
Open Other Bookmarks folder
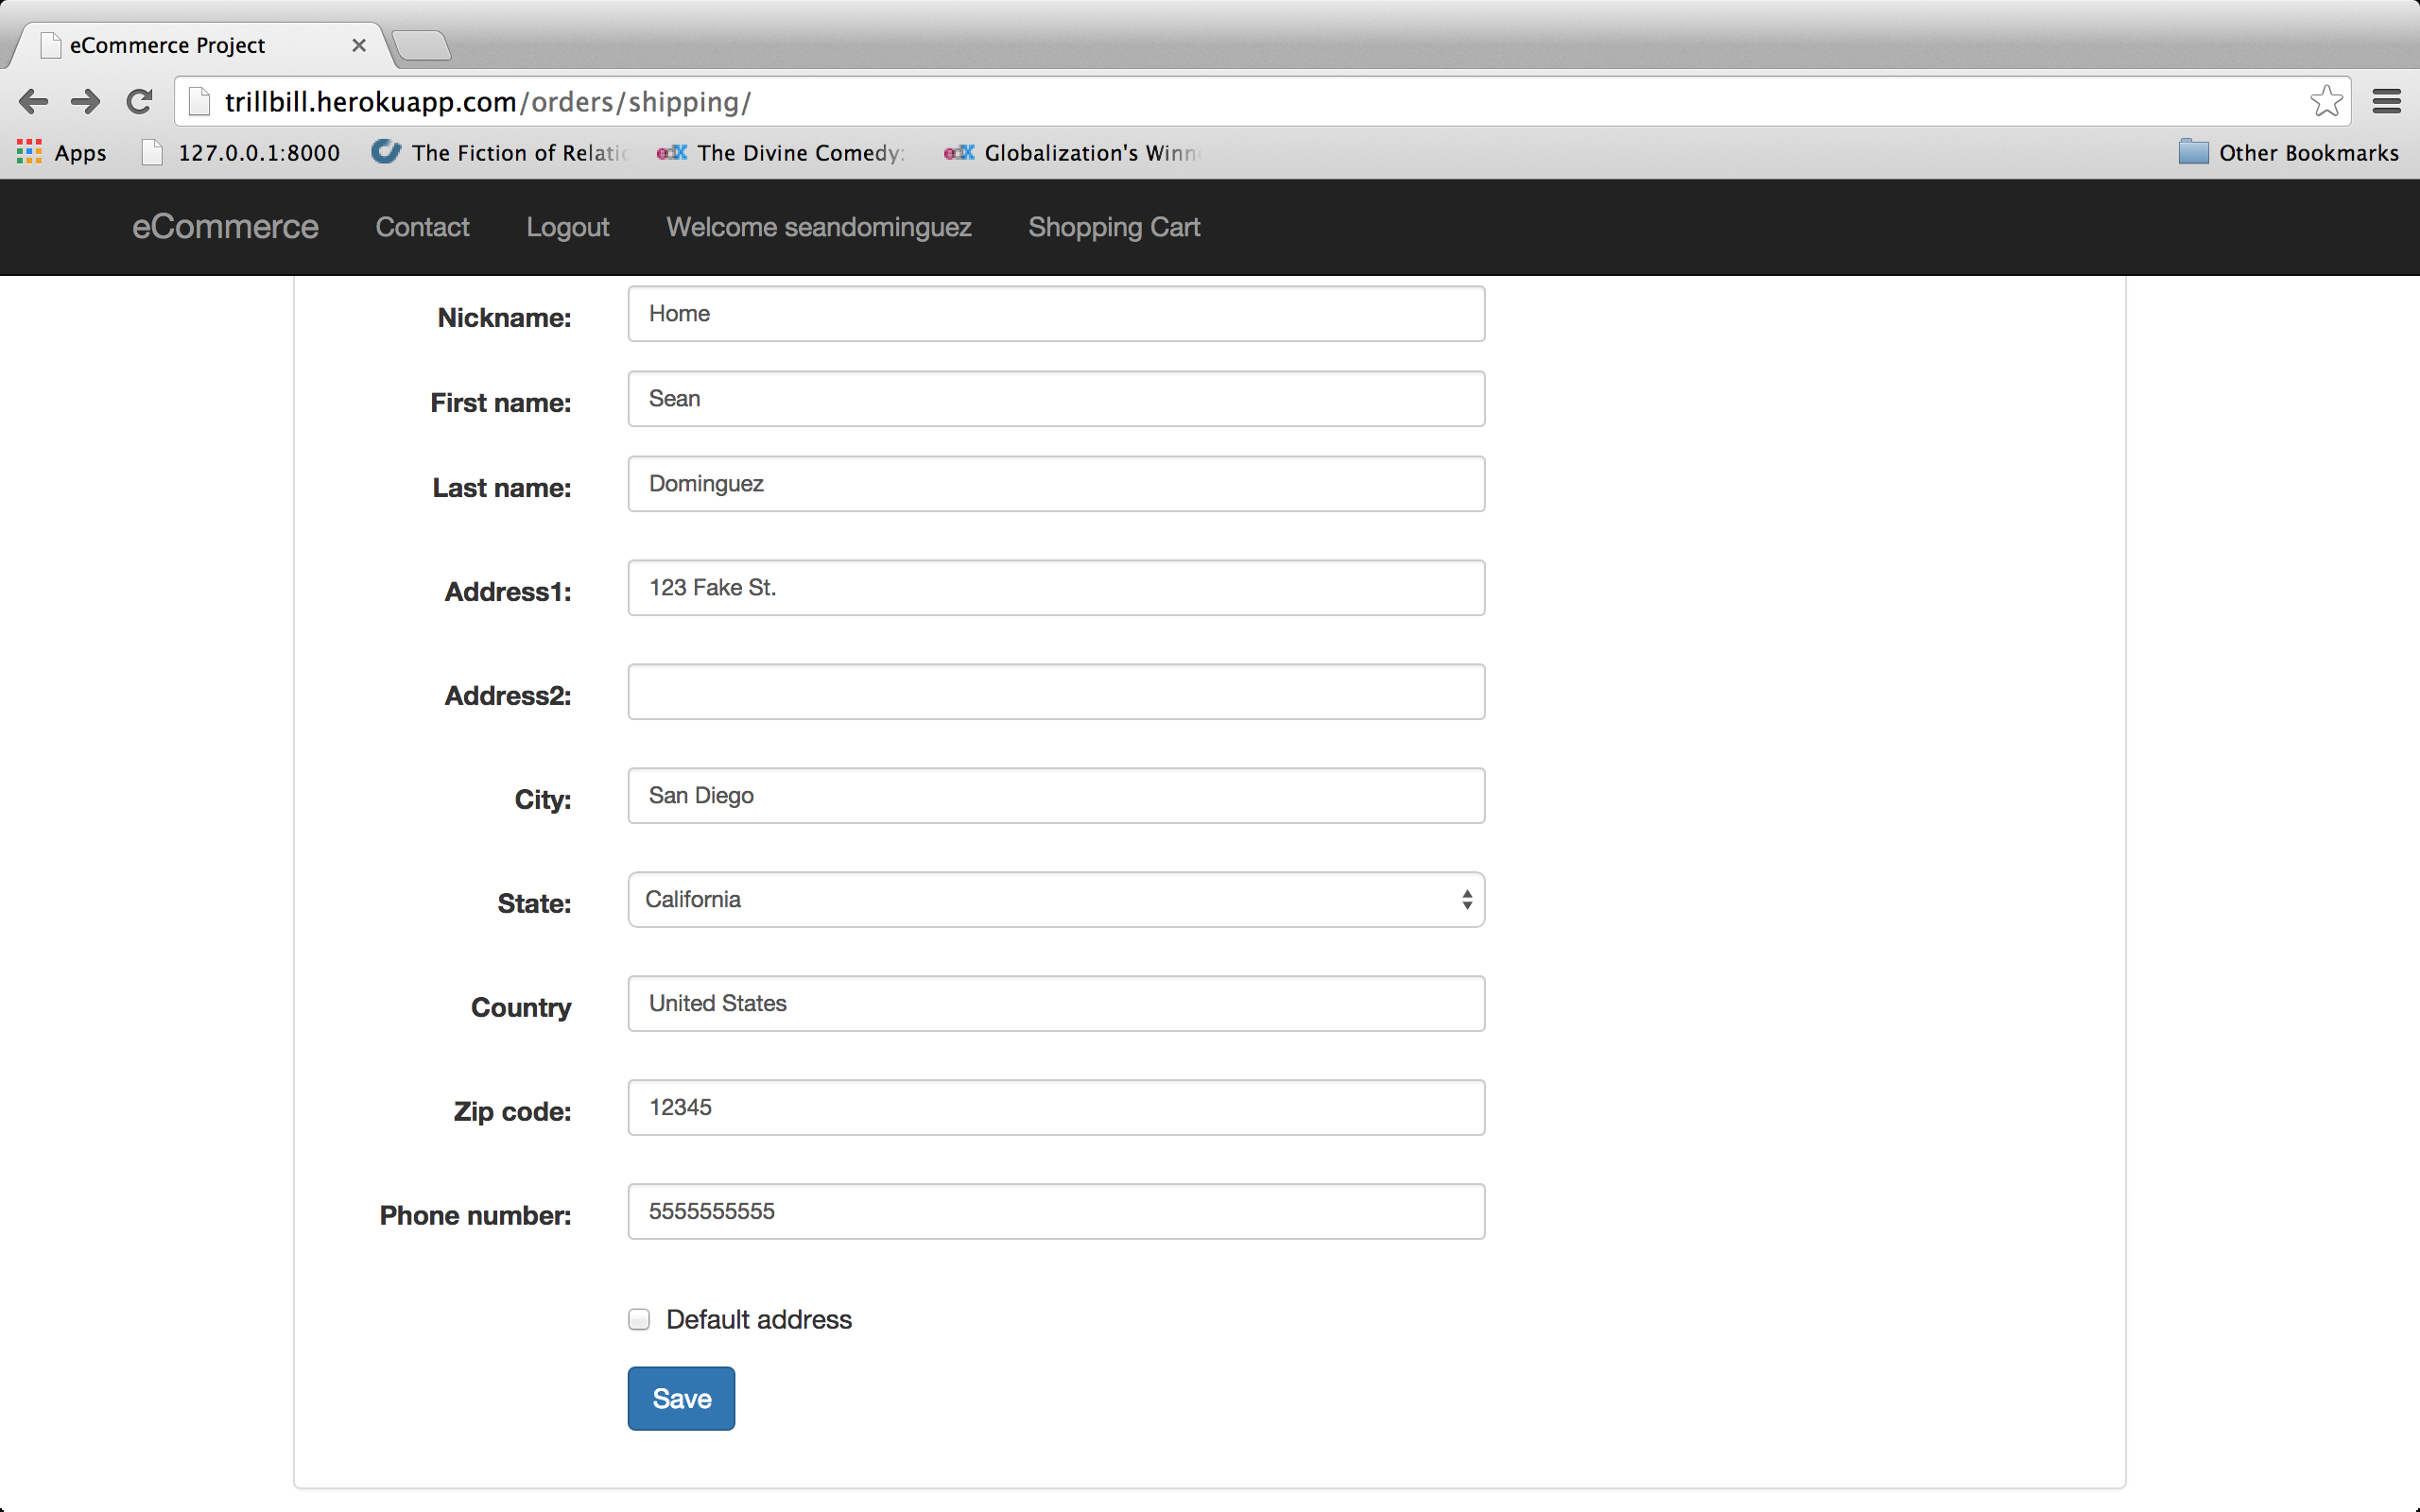click(2288, 152)
